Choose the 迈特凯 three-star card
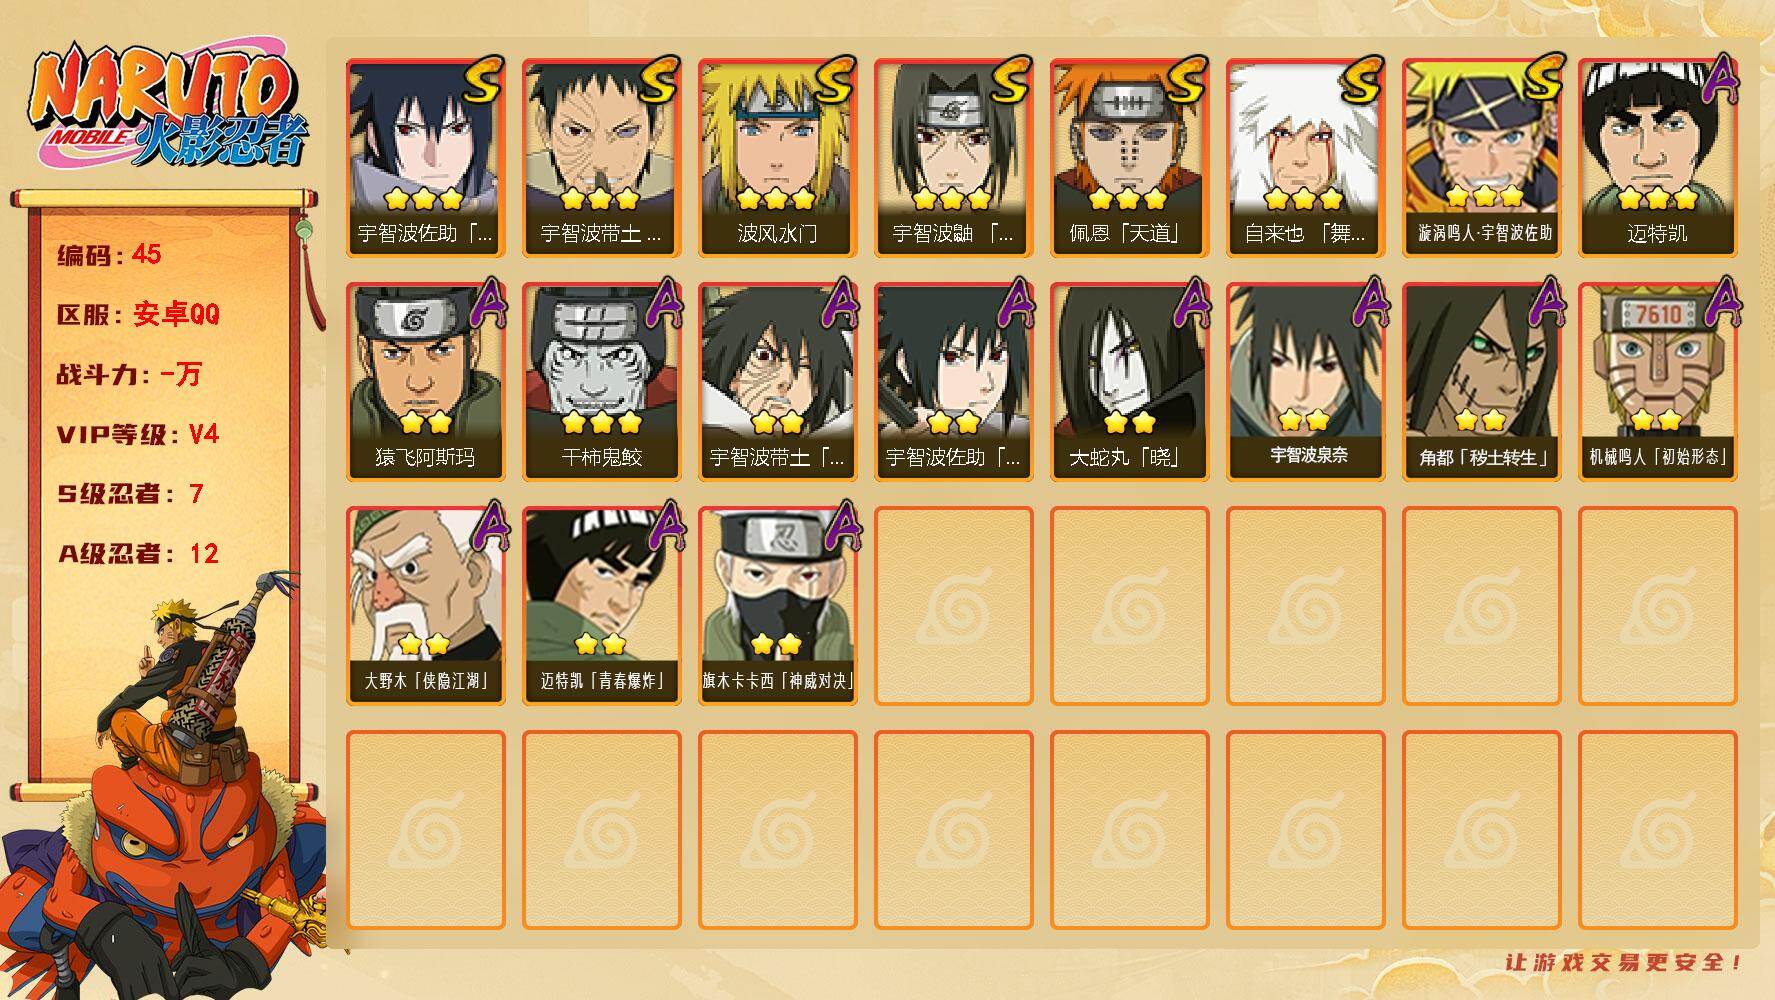The width and height of the screenshot is (1775, 1000). point(1657,158)
